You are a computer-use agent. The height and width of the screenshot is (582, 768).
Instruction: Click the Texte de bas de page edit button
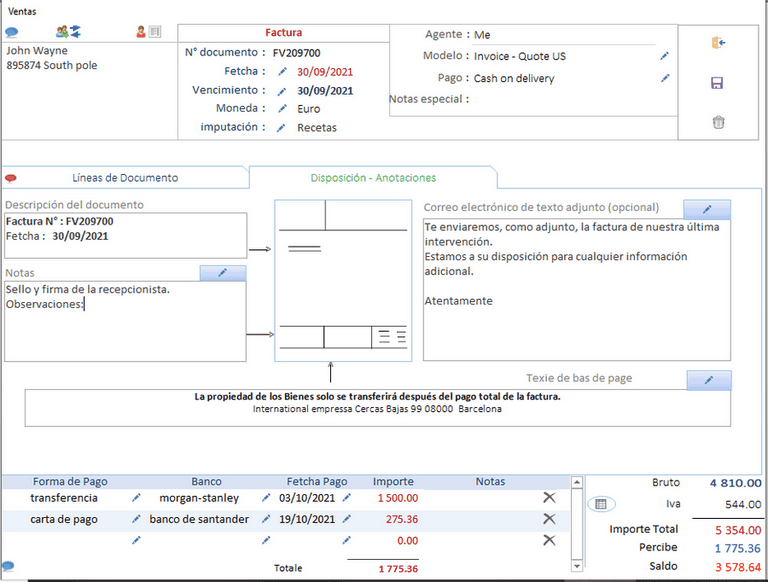pos(709,380)
